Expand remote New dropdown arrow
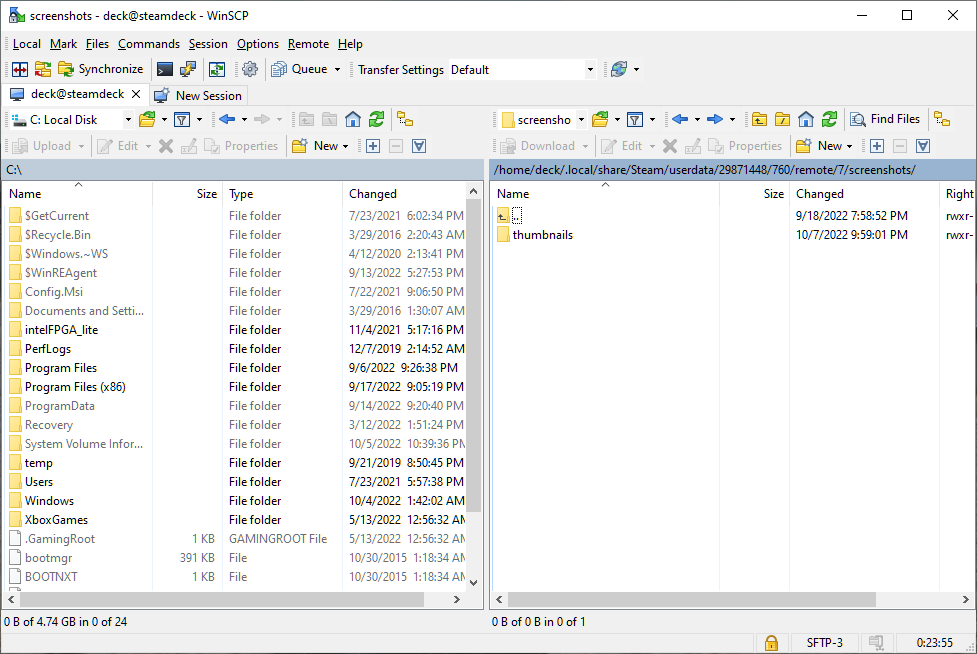This screenshot has width=977, height=654. (x=850, y=146)
